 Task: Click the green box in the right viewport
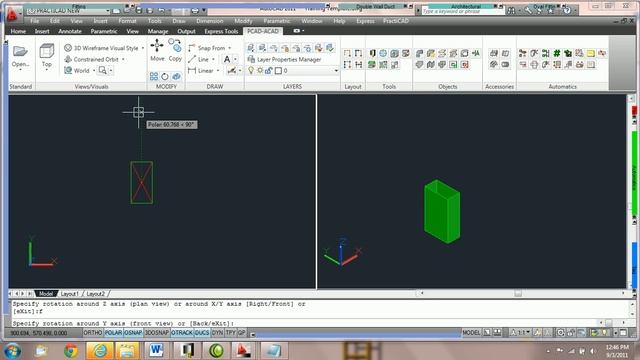coord(442,211)
